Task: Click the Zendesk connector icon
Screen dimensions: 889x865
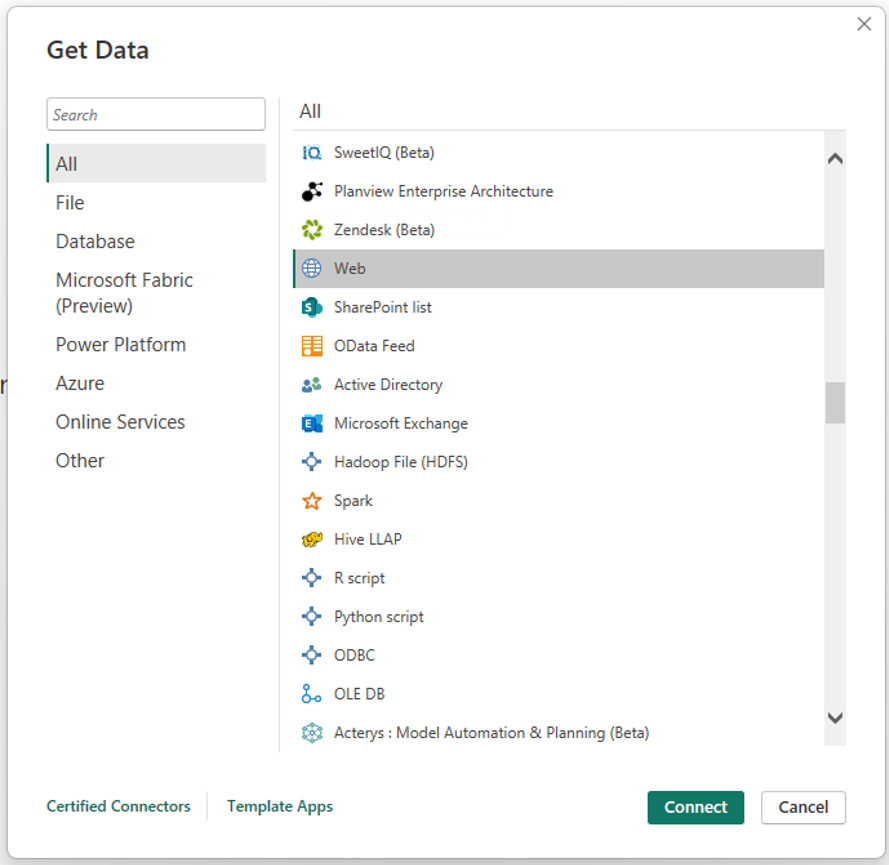Action: [312, 230]
